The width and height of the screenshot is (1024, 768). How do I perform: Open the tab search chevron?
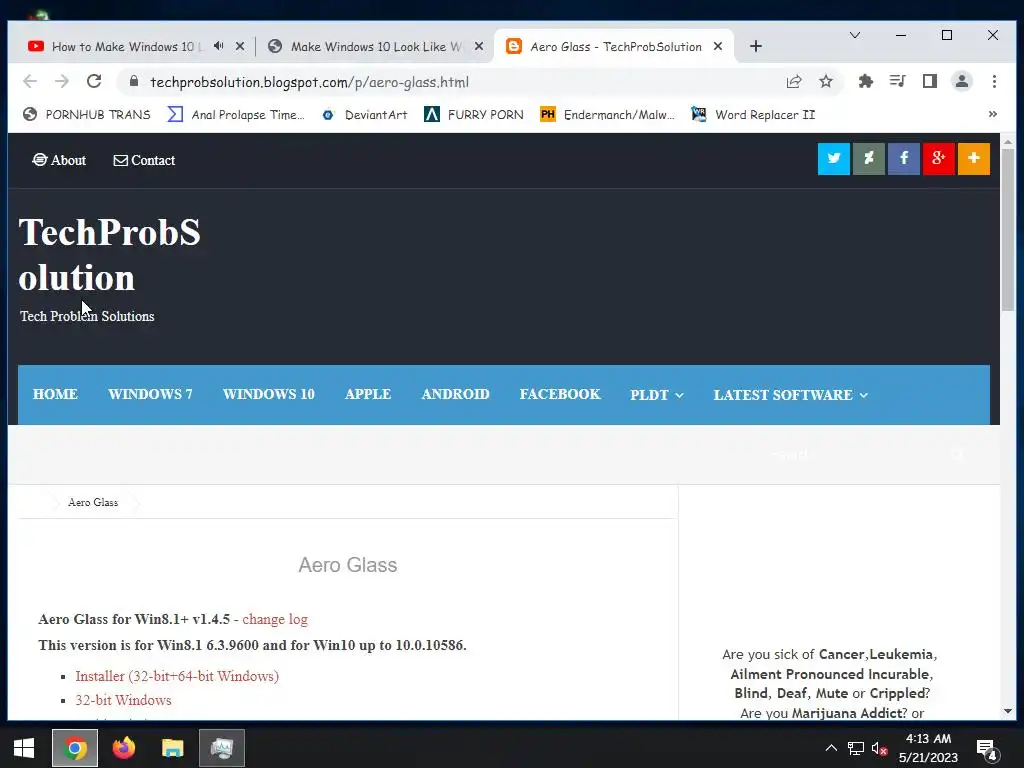(855, 35)
